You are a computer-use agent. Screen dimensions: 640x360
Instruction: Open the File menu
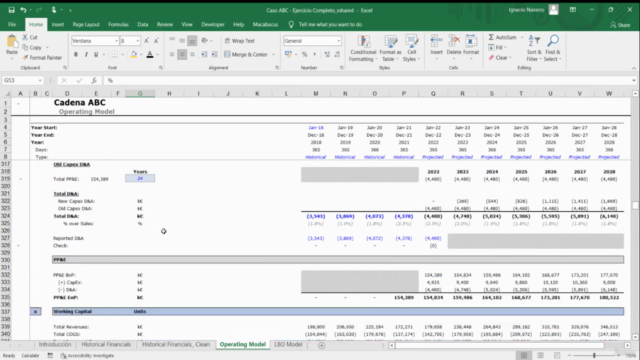click(12, 24)
